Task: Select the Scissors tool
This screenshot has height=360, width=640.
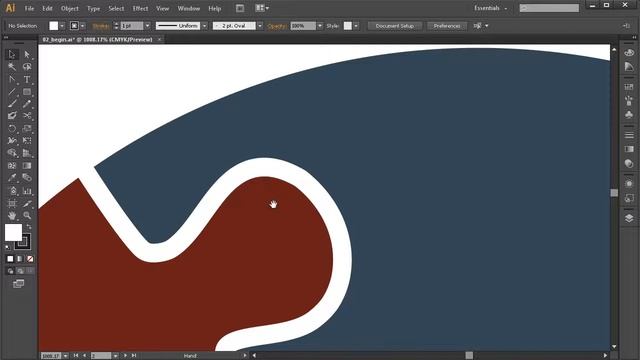Action: [x=27, y=116]
